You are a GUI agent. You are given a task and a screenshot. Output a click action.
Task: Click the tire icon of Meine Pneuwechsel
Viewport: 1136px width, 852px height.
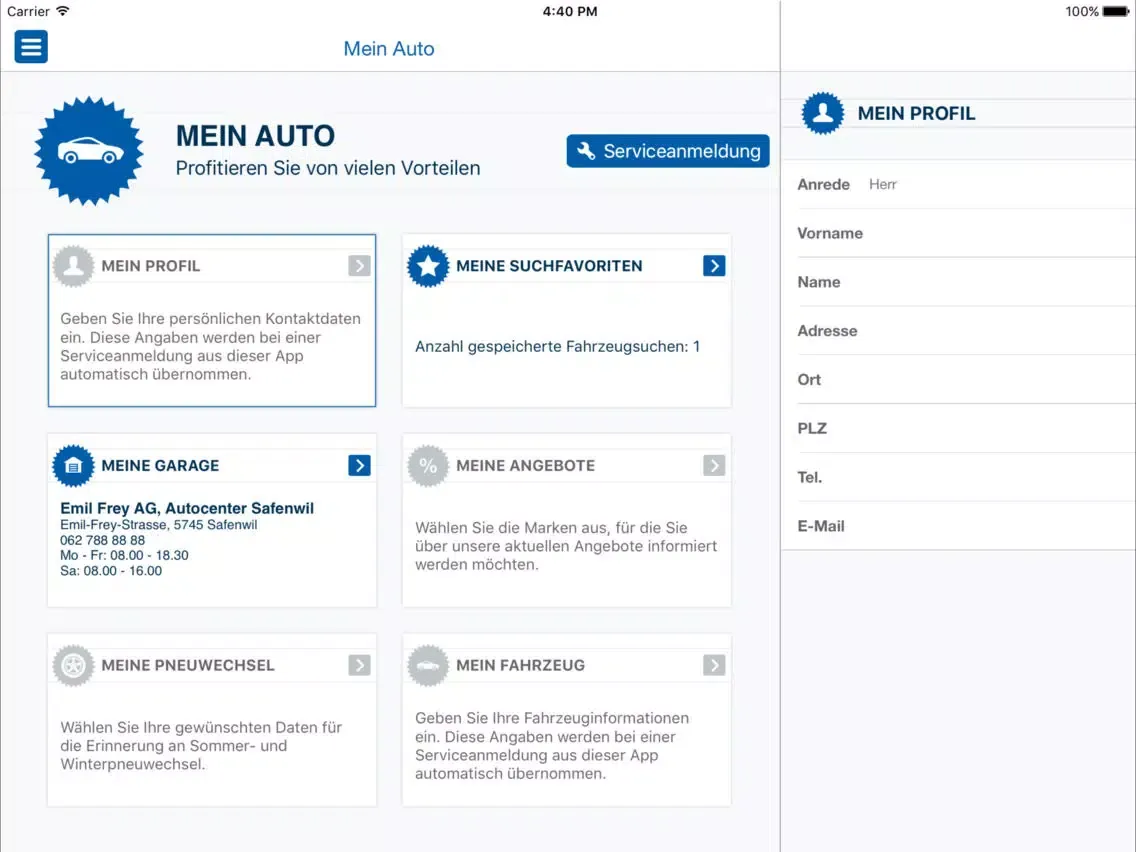[x=73, y=665]
